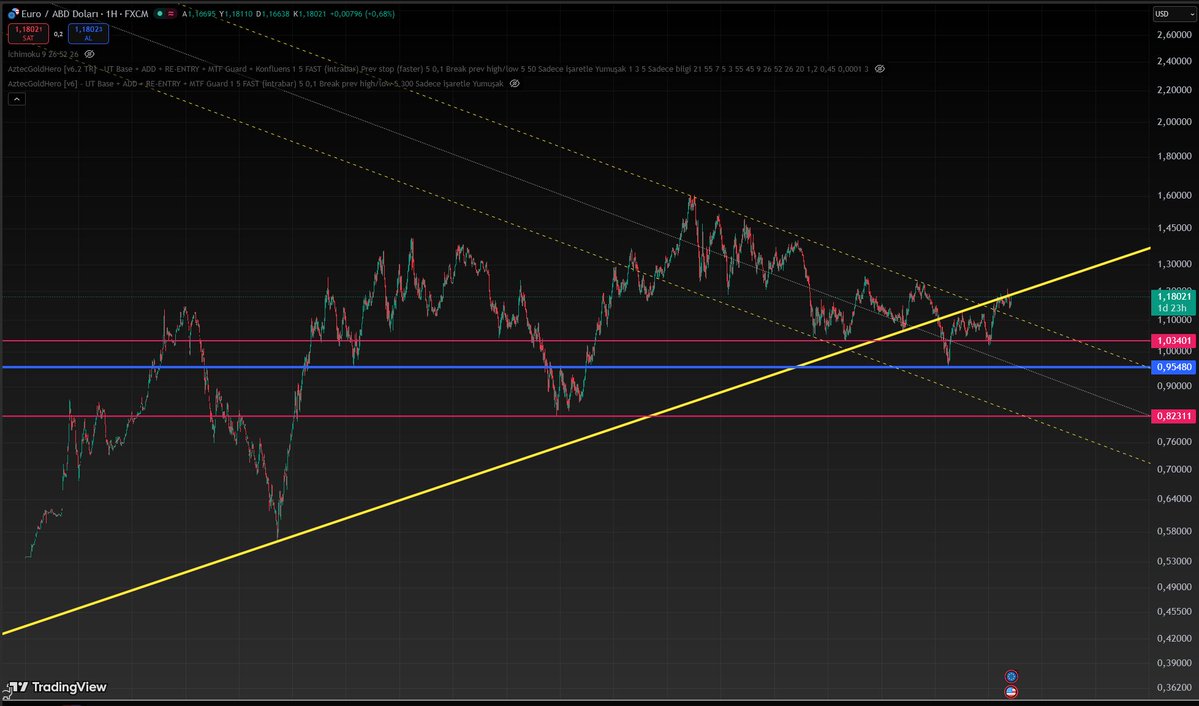Hide the AztecGoldHero v6.2 TR indicator
The height and width of the screenshot is (706, 1199).
[880, 69]
